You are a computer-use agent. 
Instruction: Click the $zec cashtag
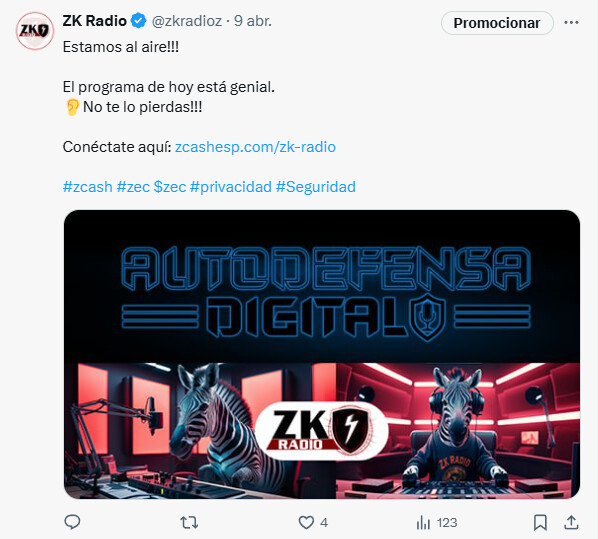[170, 187]
